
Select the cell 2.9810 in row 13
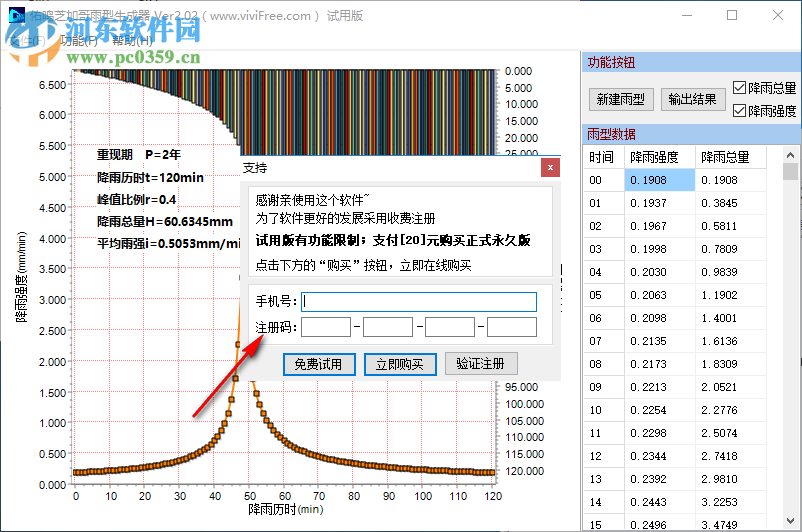tap(731, 479)
